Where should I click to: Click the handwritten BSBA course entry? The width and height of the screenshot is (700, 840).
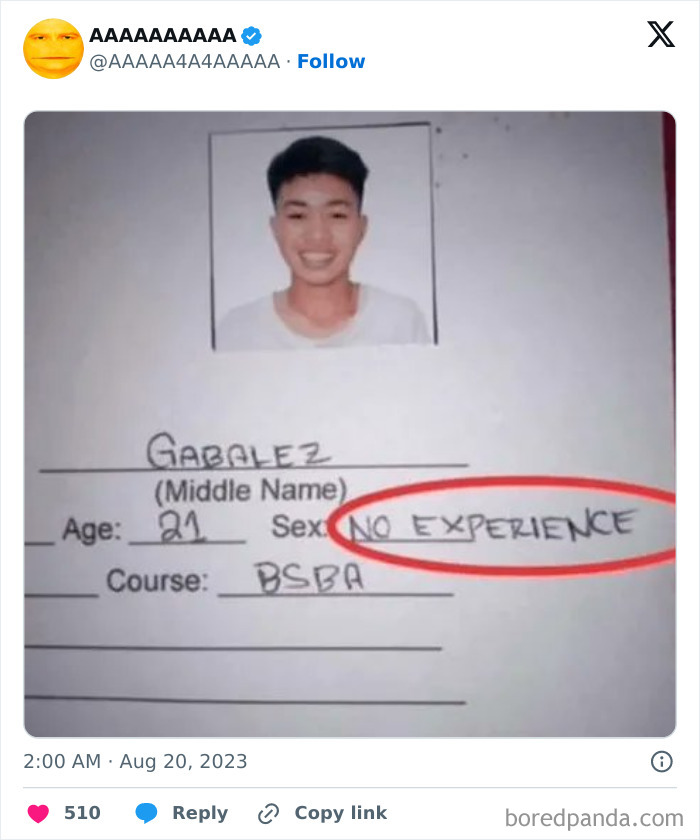310,578
